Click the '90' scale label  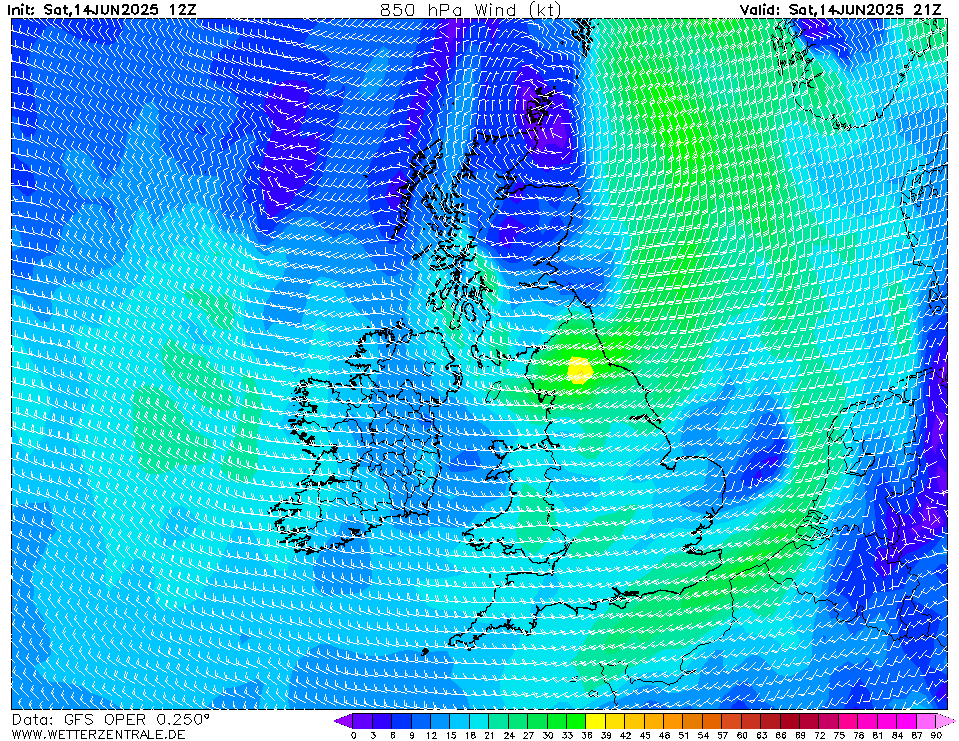click(x=936, y=735)
